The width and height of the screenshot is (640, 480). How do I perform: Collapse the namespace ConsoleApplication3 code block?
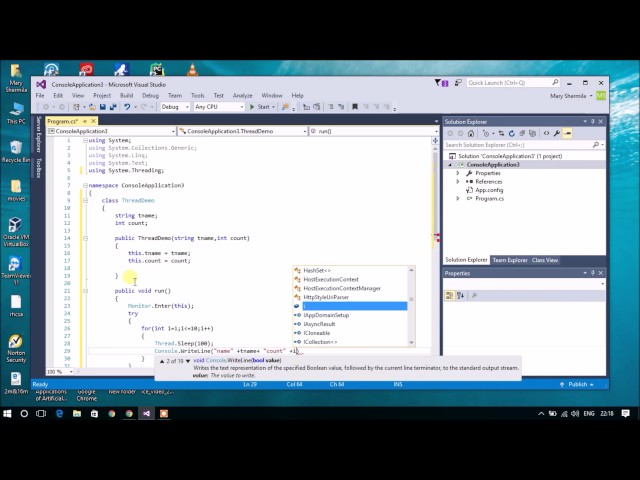[85, 185]
